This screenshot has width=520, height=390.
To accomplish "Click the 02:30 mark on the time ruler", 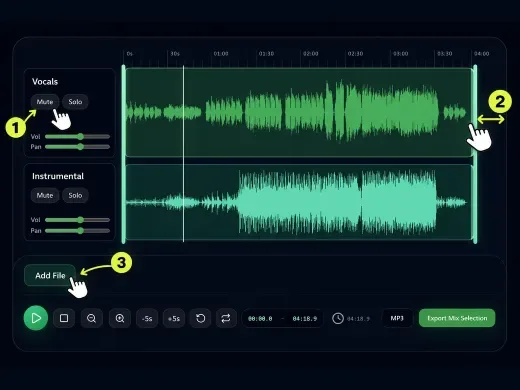I will tap(355, 54).
